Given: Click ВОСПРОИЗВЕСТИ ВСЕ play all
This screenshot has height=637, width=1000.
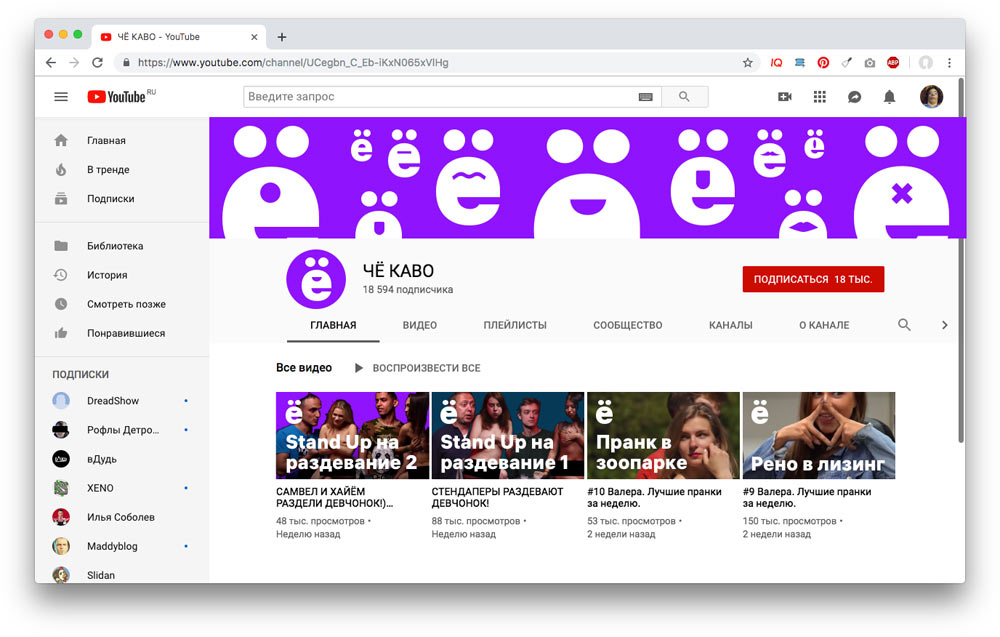Looking at the screenshot, I should coord(418,368).
